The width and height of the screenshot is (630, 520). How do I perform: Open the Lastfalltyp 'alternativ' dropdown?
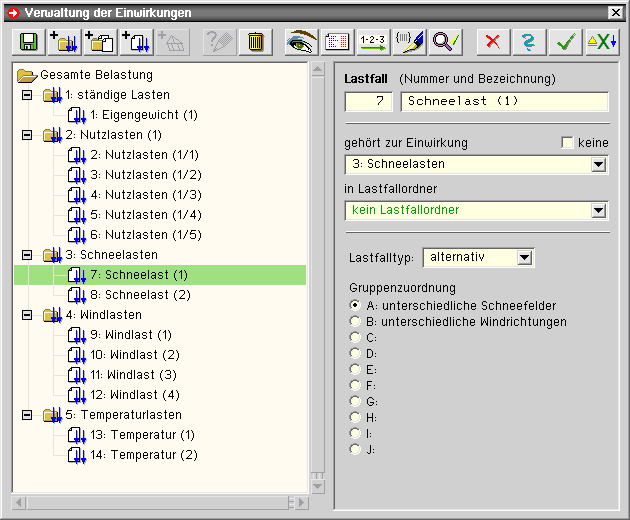pyautogui.click(x=525, y=258)
